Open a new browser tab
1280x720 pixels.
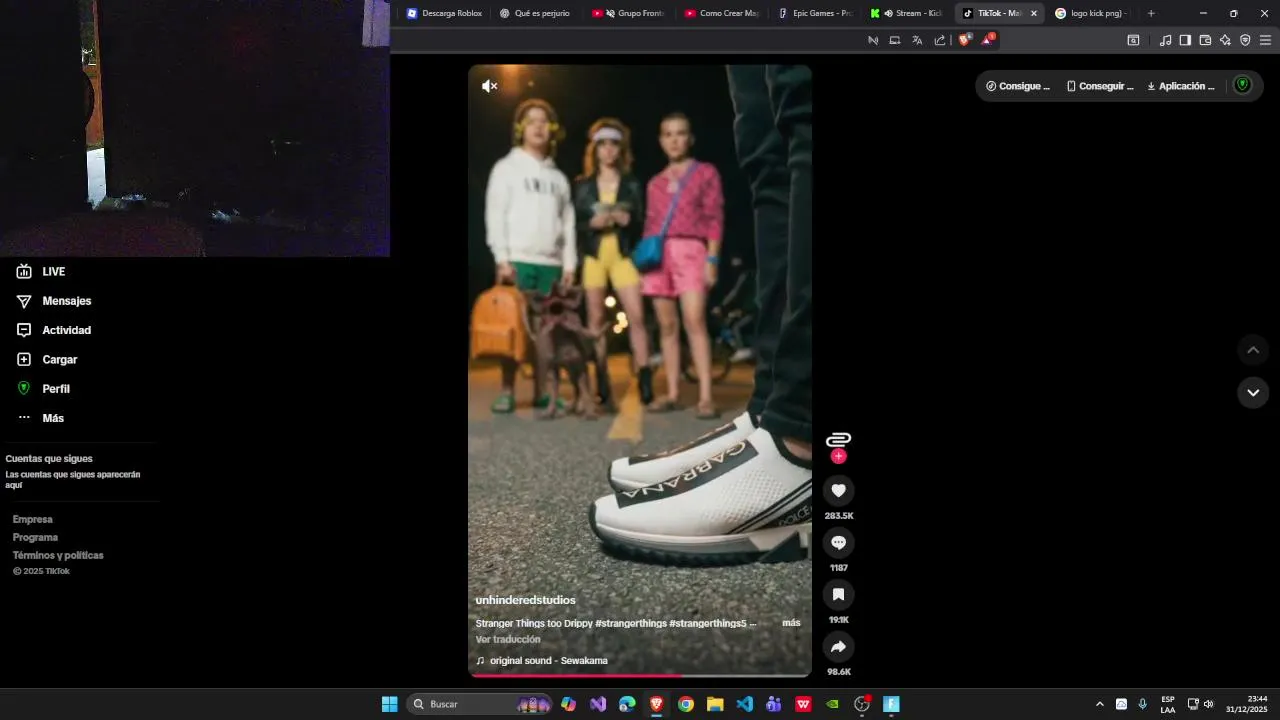tap(1151, 13)
